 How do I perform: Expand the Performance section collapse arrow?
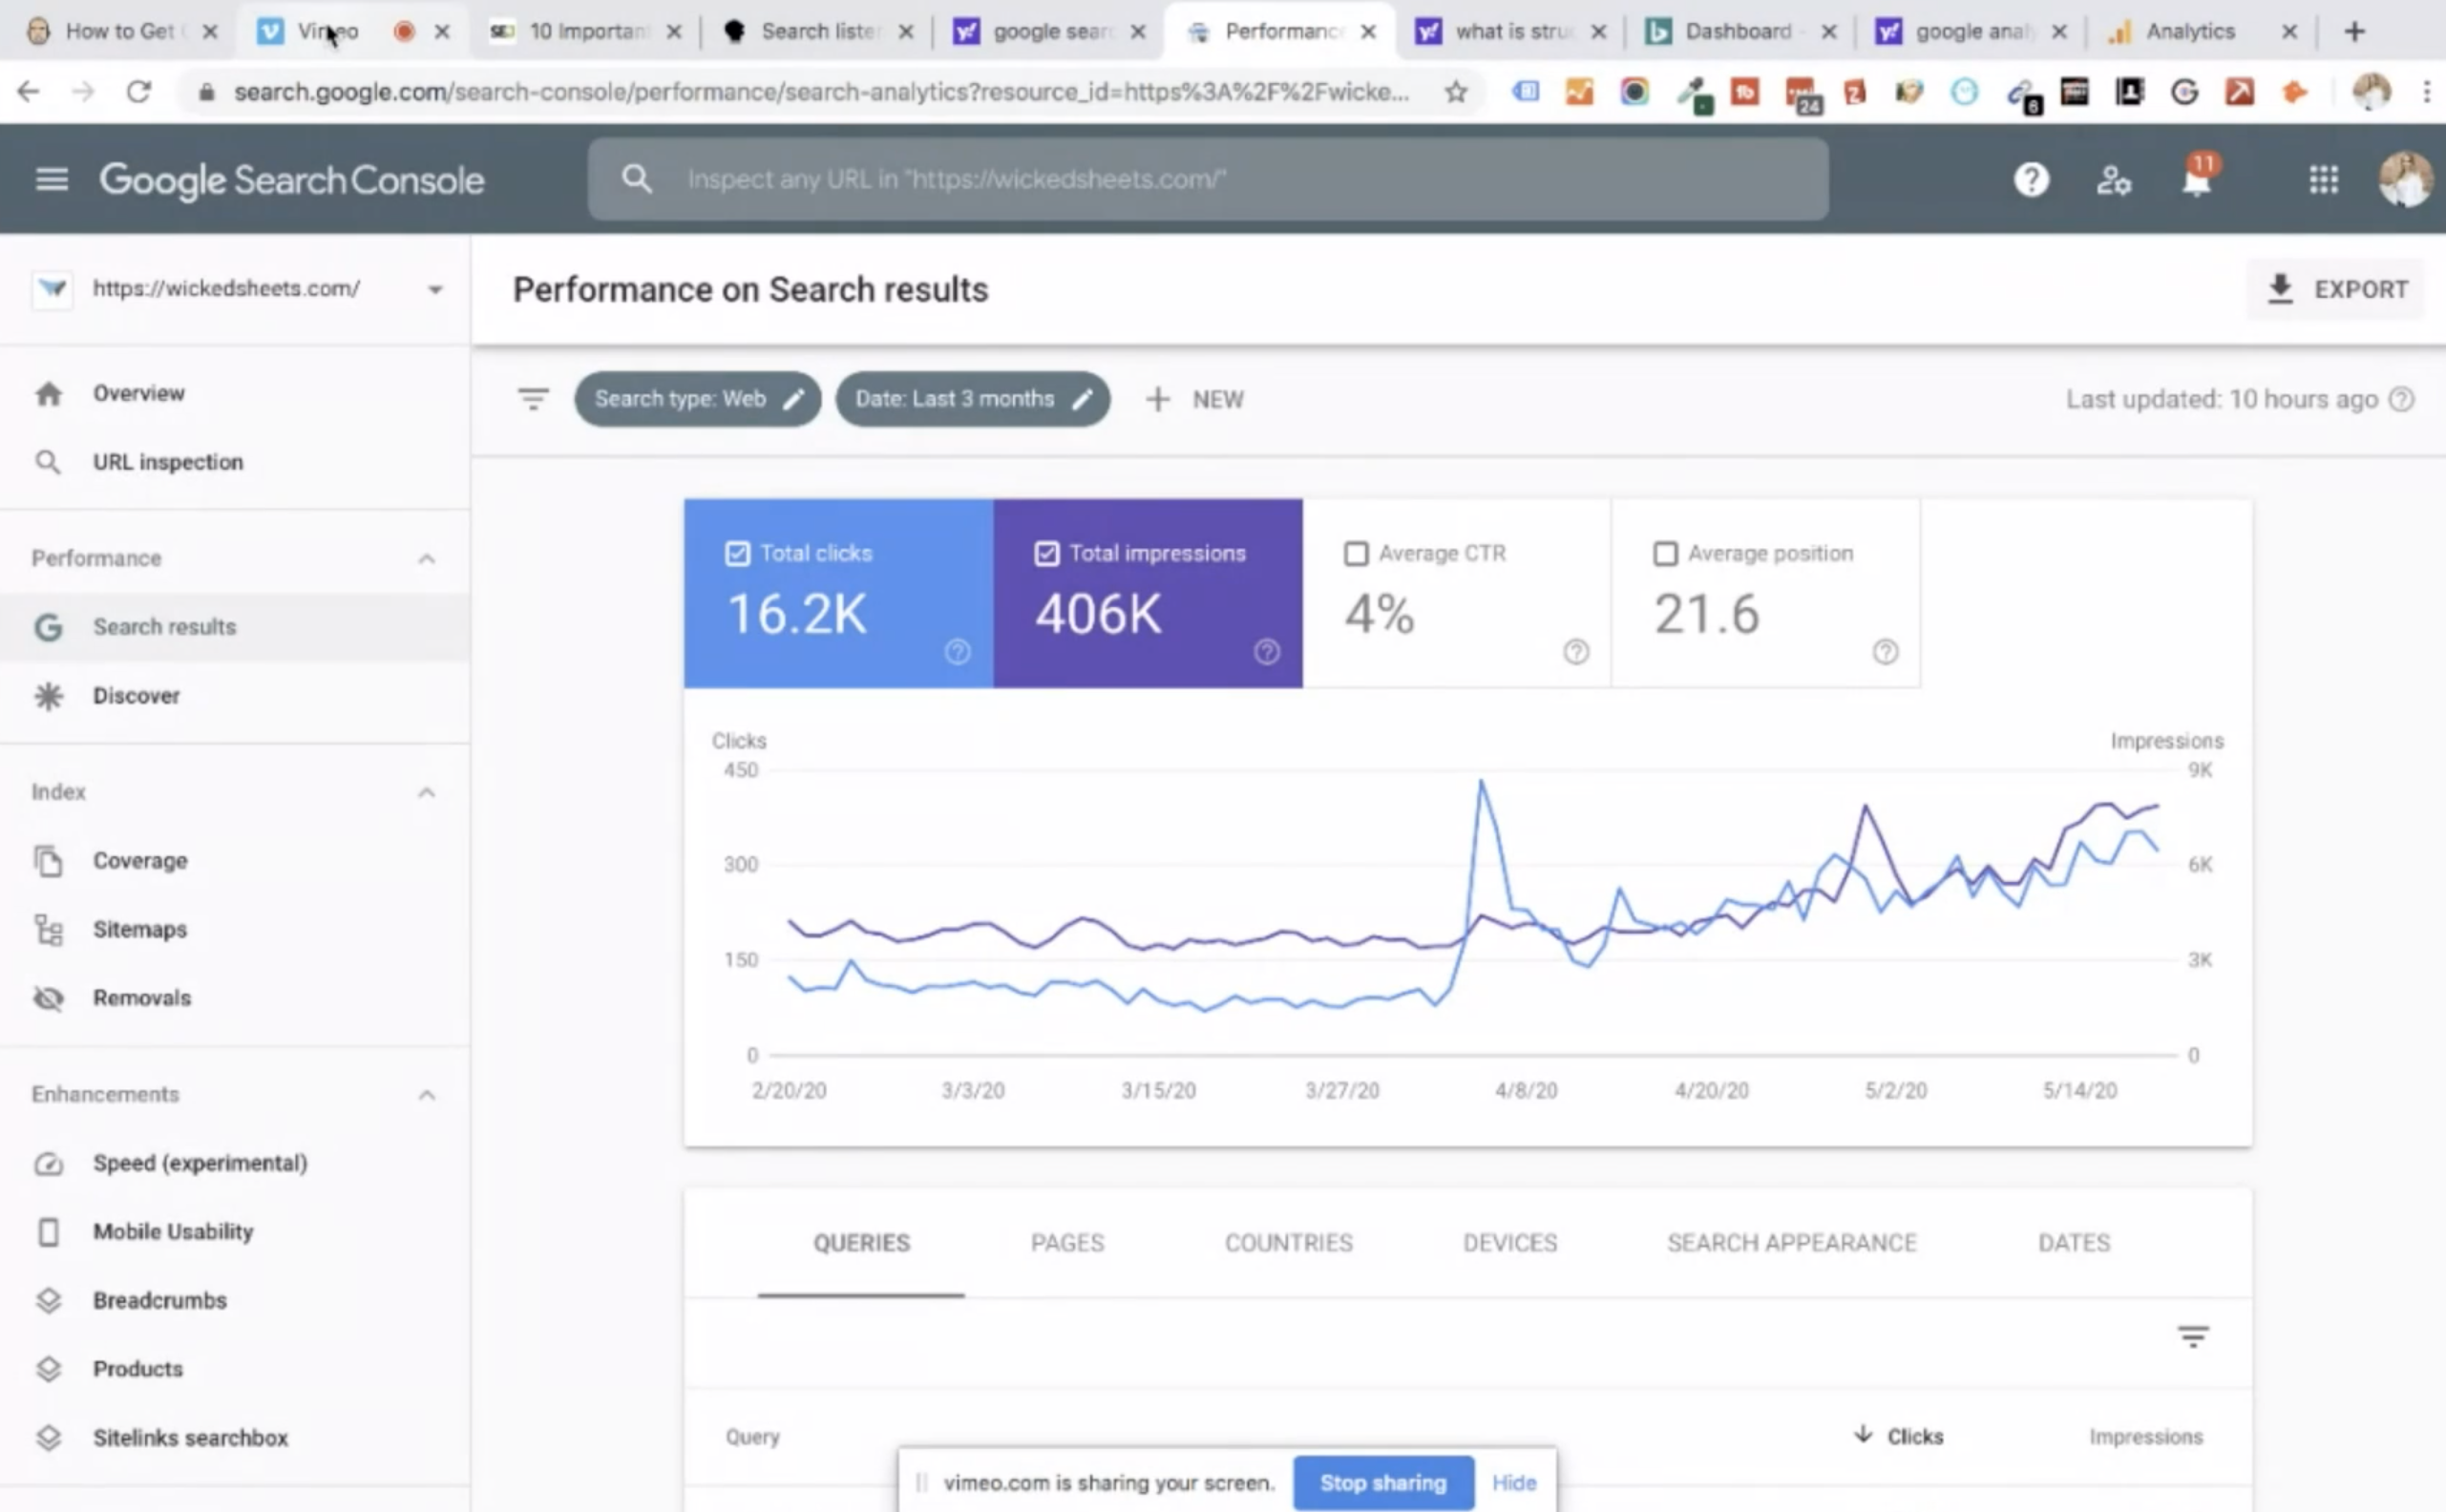click(x=427, y=556)
